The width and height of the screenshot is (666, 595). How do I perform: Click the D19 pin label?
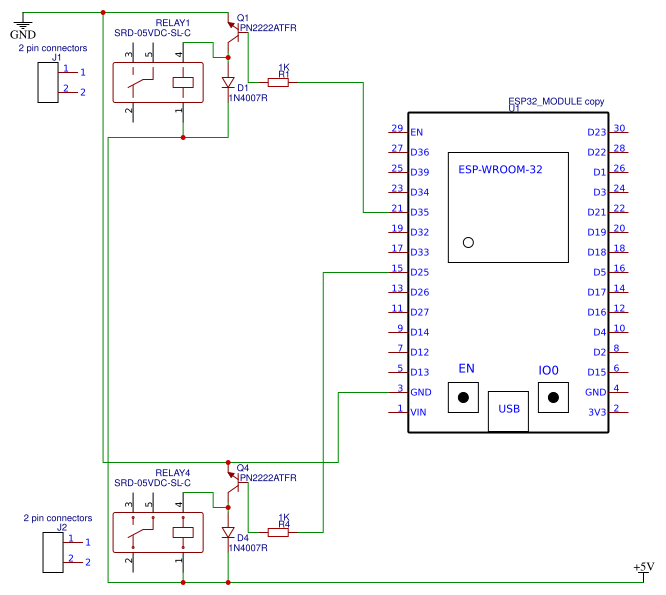(597, 232)
